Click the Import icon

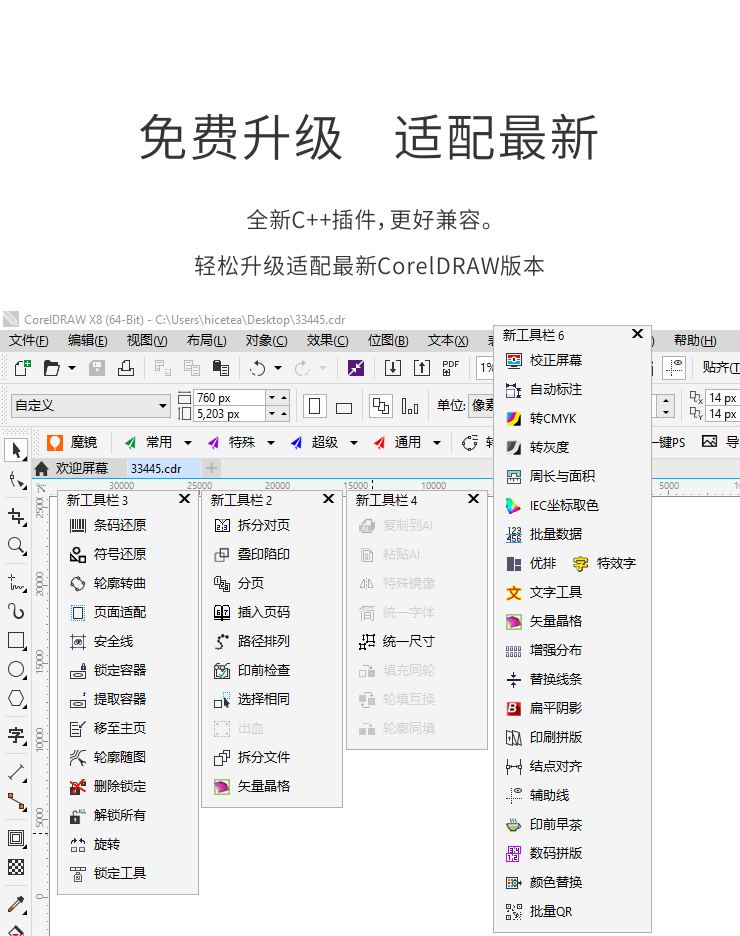click(x=393, y=368)
